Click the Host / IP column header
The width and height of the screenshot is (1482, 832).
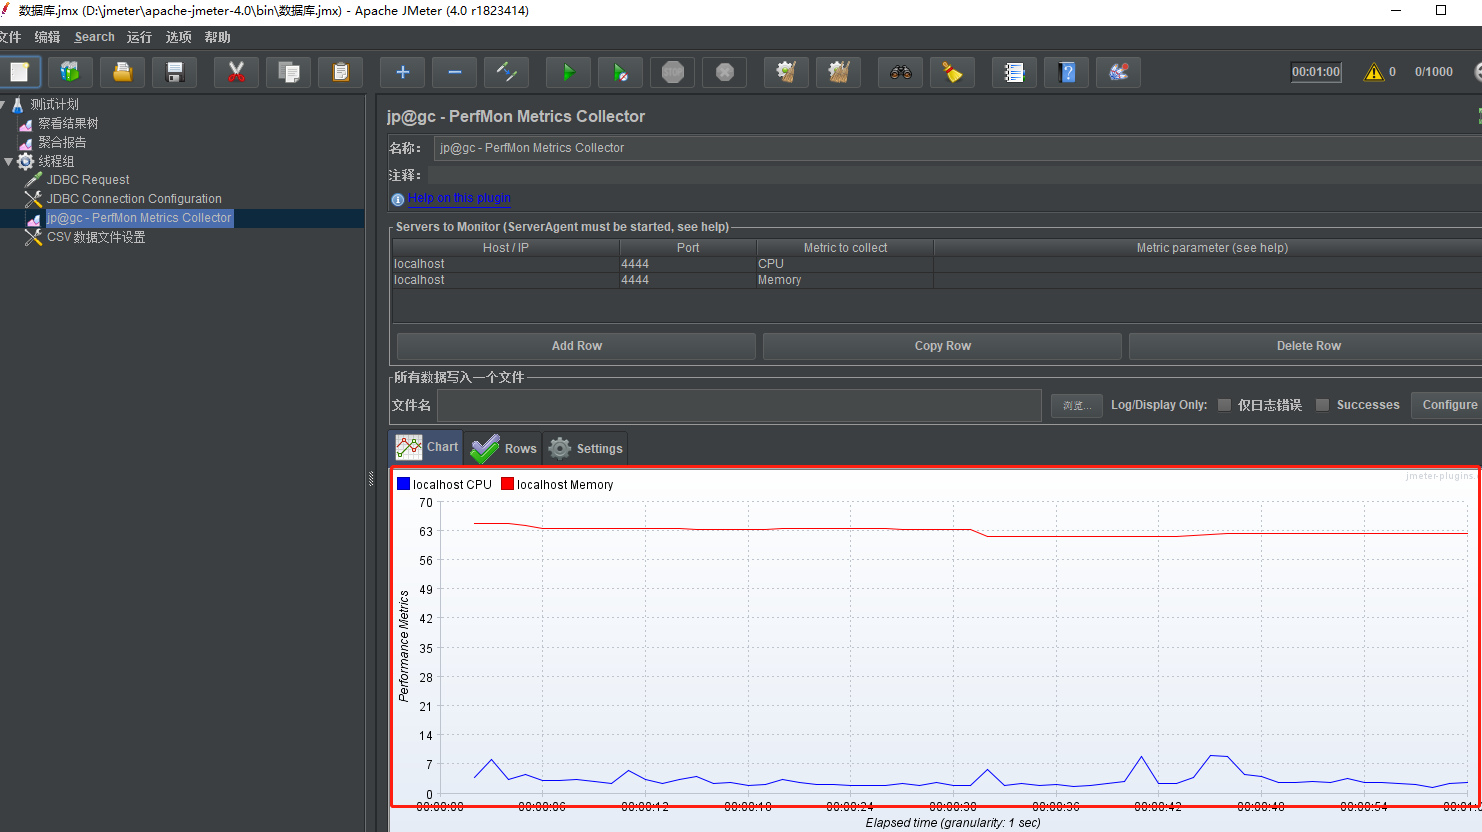(x=505, y=248)
